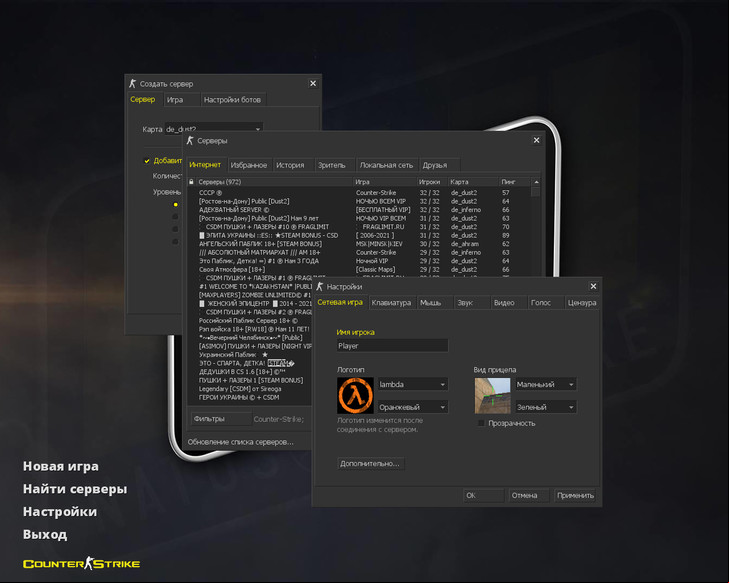Open Настройки from main menu
729x583 pixels.
point(60,512)
